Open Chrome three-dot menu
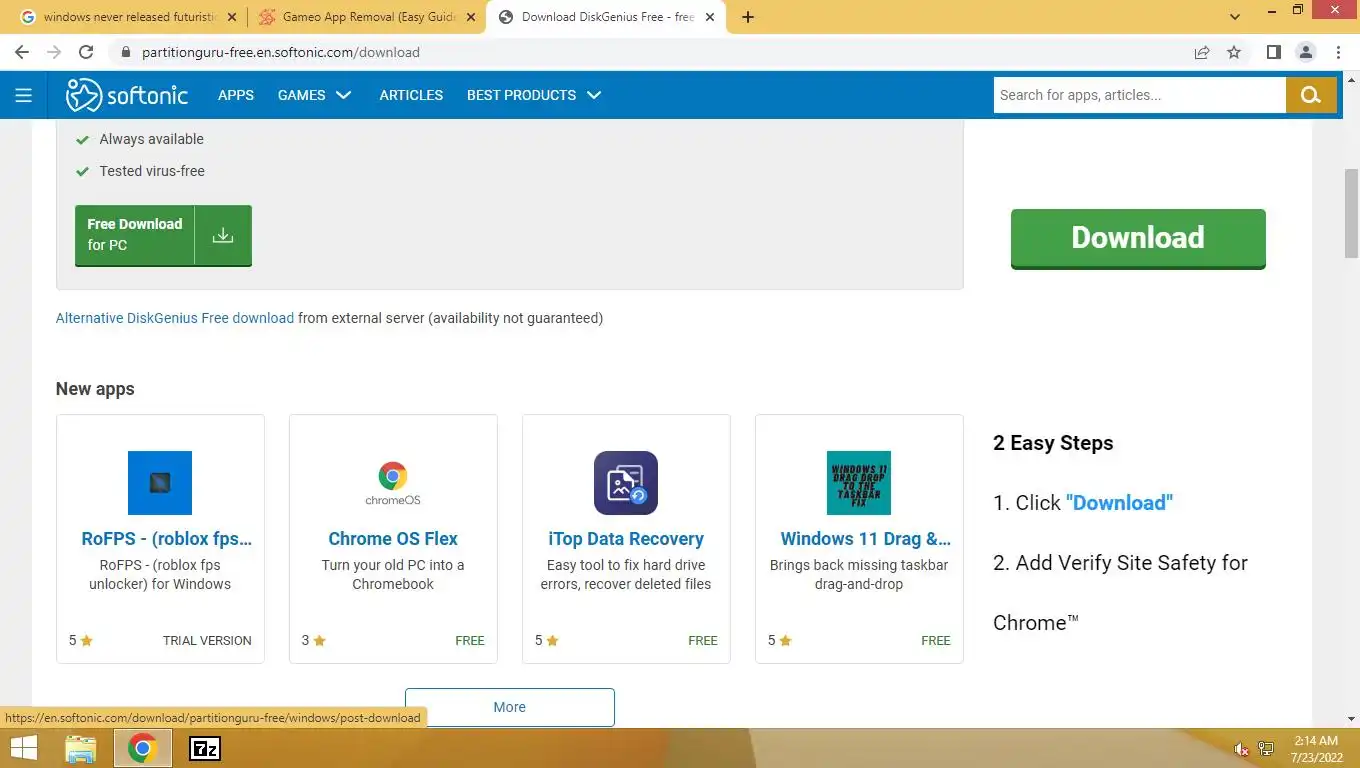Screen dimensions: 1360x768 click(1339, 52)
